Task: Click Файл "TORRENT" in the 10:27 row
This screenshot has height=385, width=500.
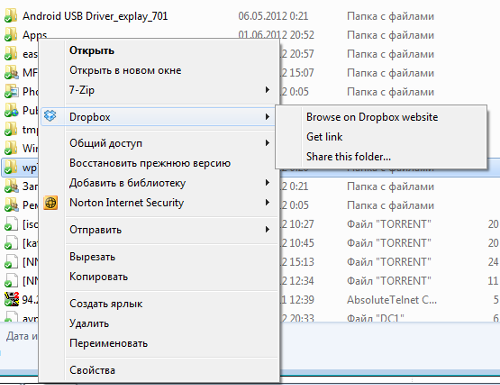Action: pyautogui.click(x=389, y=224)
